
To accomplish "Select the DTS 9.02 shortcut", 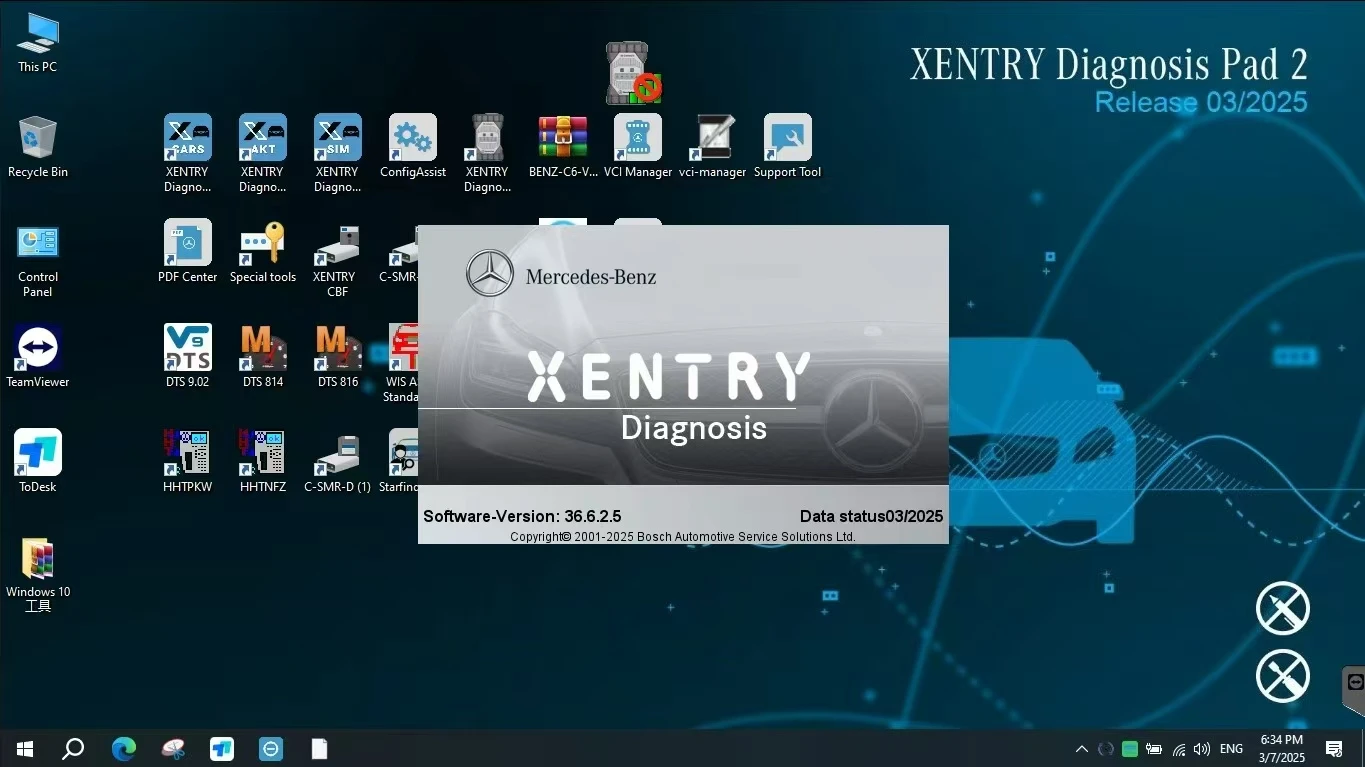I will point(187,349).
